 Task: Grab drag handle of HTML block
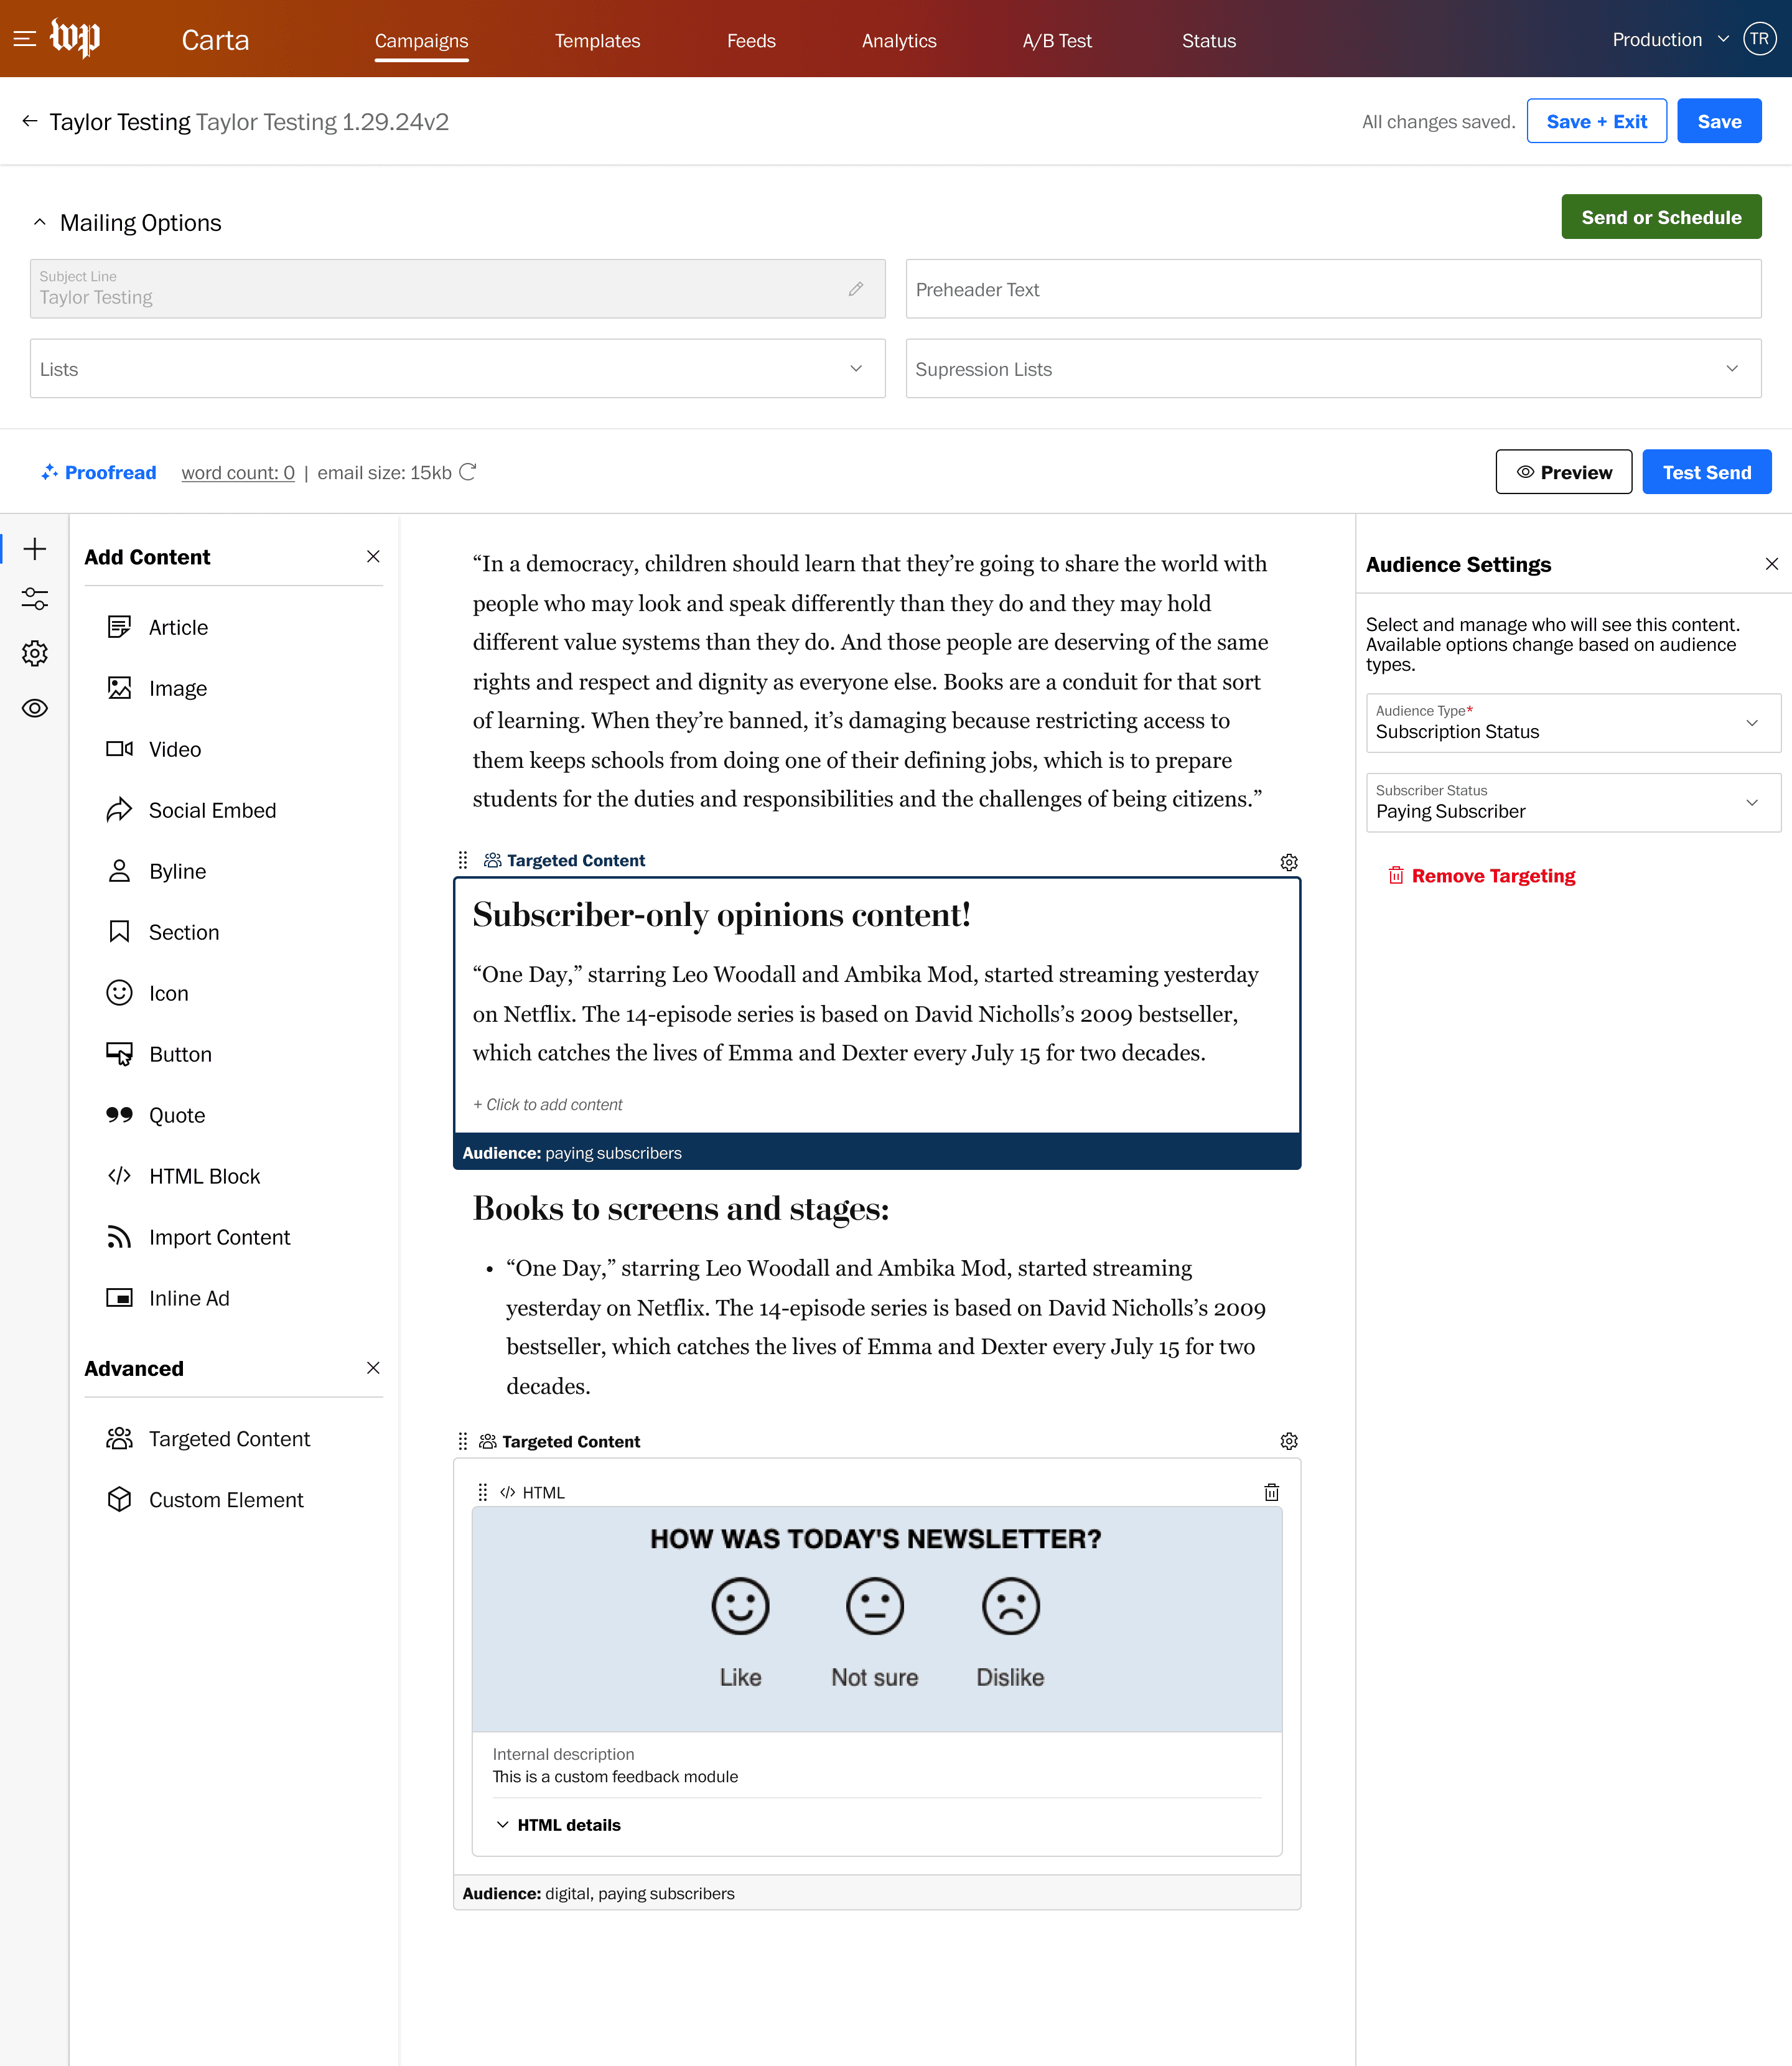tap(483, 1492)
